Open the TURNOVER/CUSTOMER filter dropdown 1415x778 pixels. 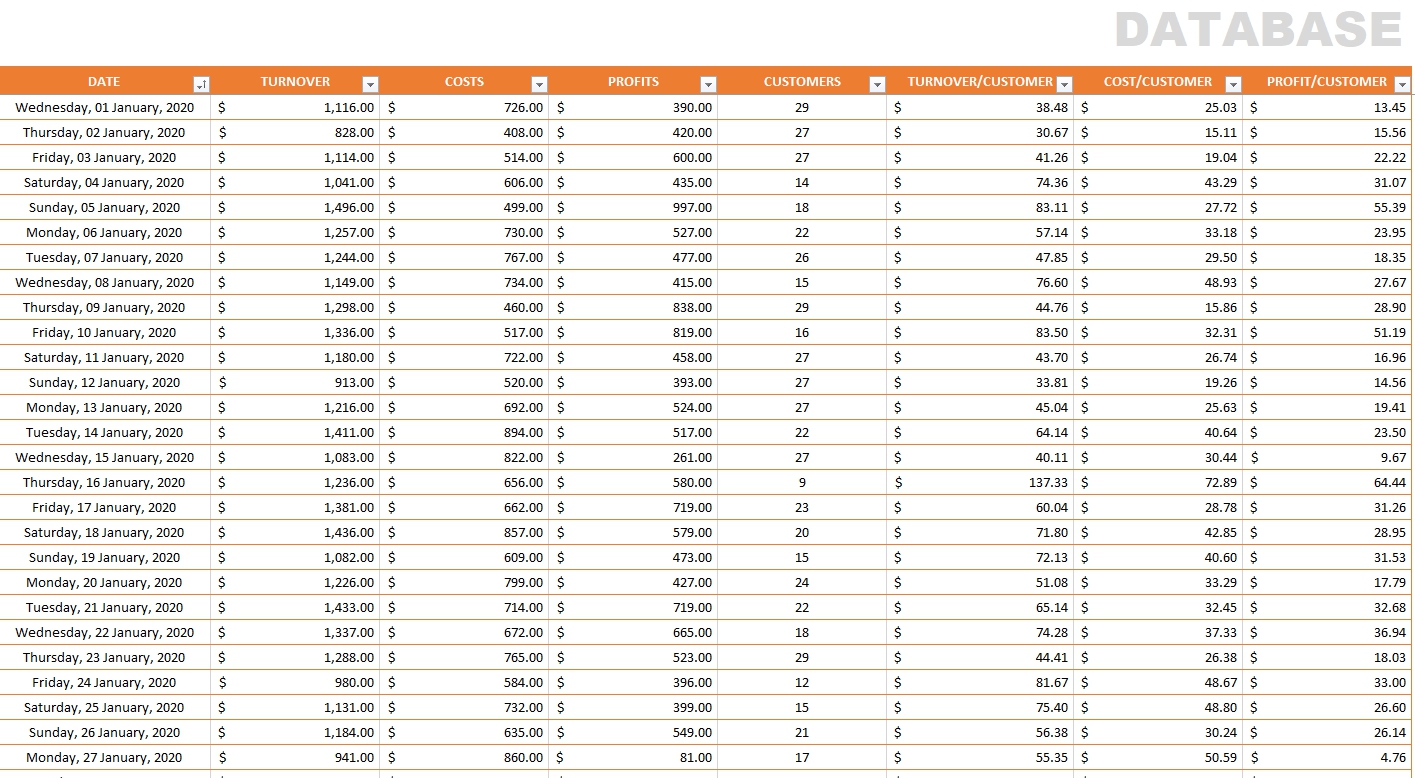point(1064,85)
